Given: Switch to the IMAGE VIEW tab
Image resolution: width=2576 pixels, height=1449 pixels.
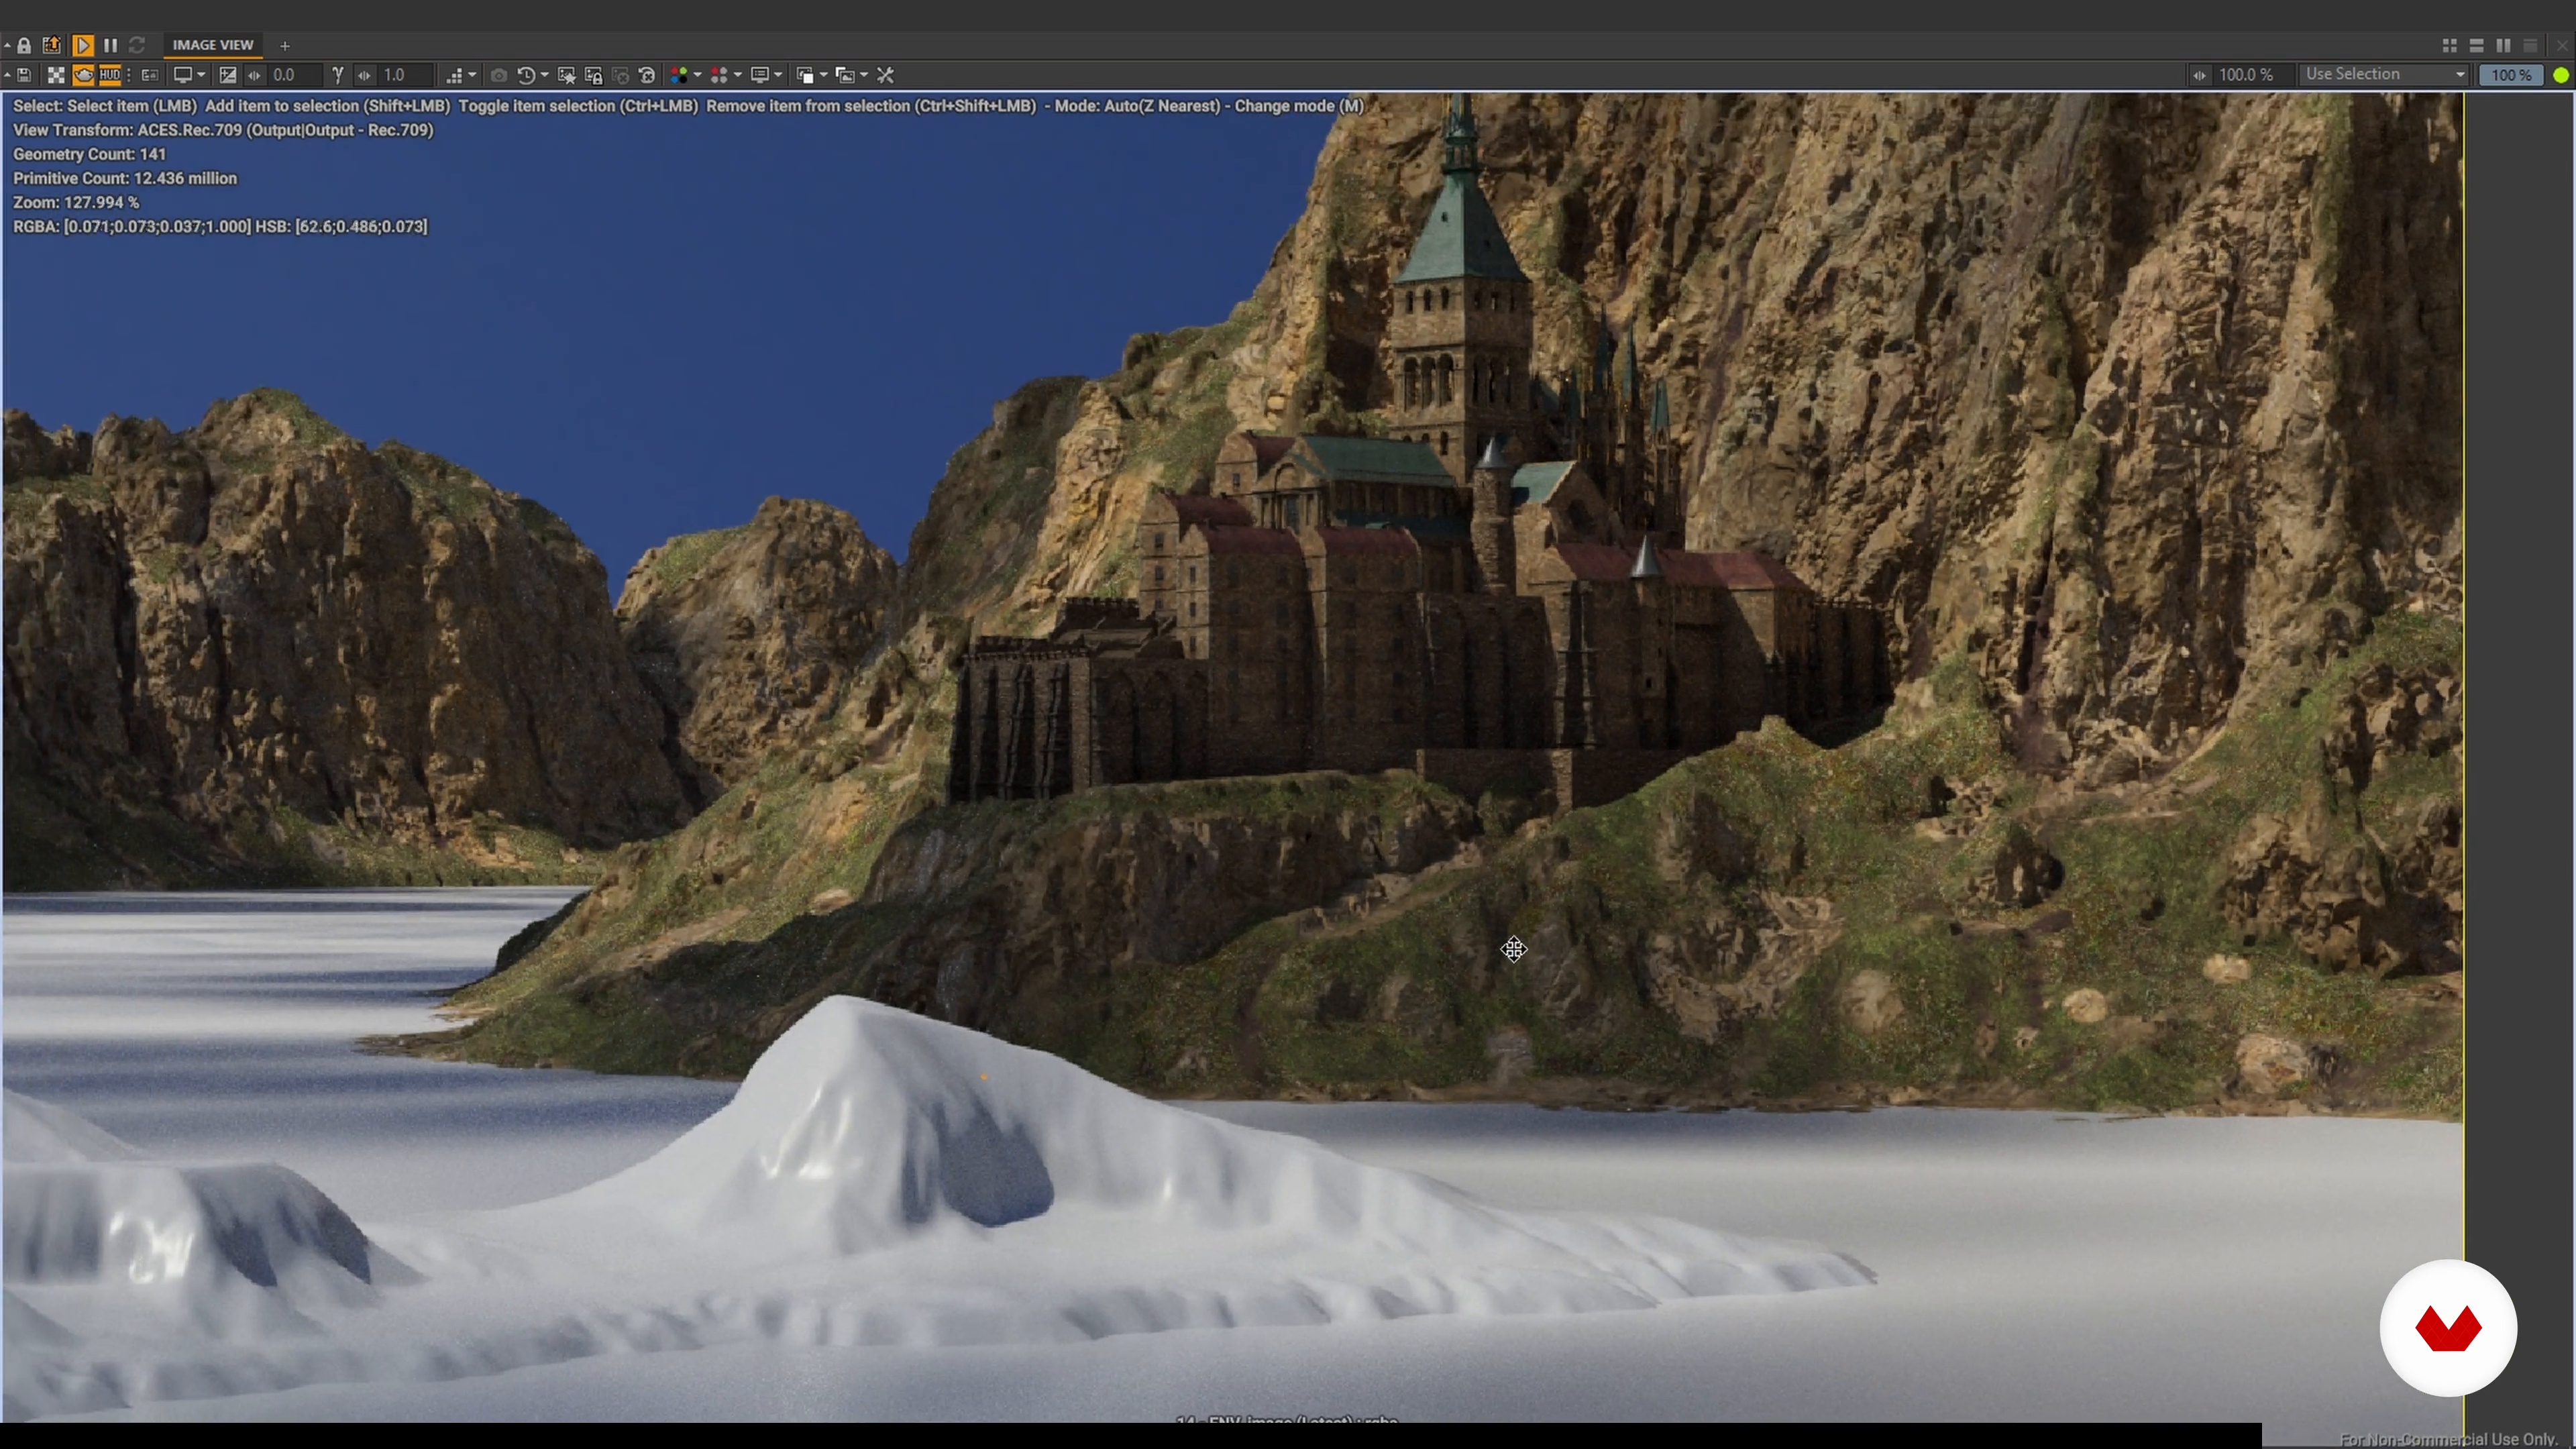Looking at the screenshot, I should pos(212,45).
